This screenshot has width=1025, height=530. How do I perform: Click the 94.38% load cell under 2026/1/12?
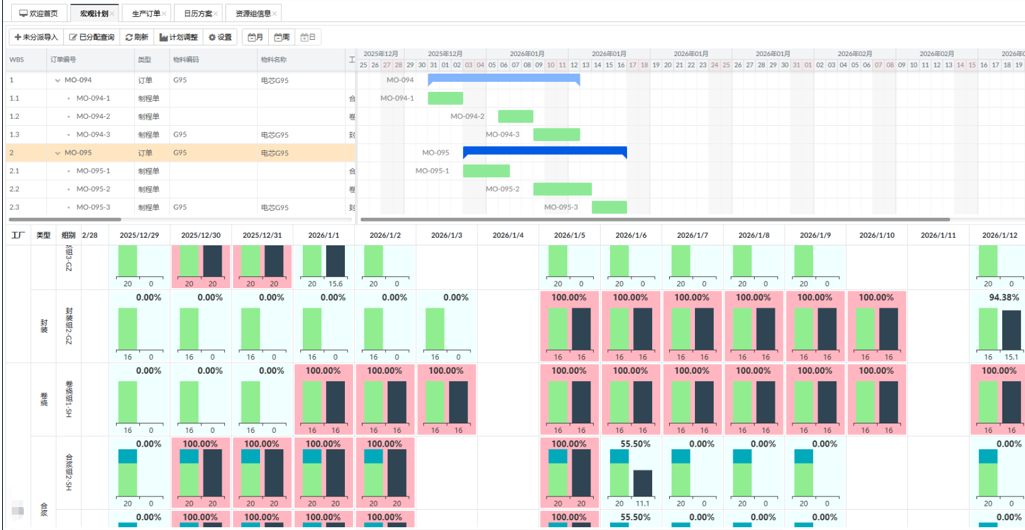click(1000, 326)
